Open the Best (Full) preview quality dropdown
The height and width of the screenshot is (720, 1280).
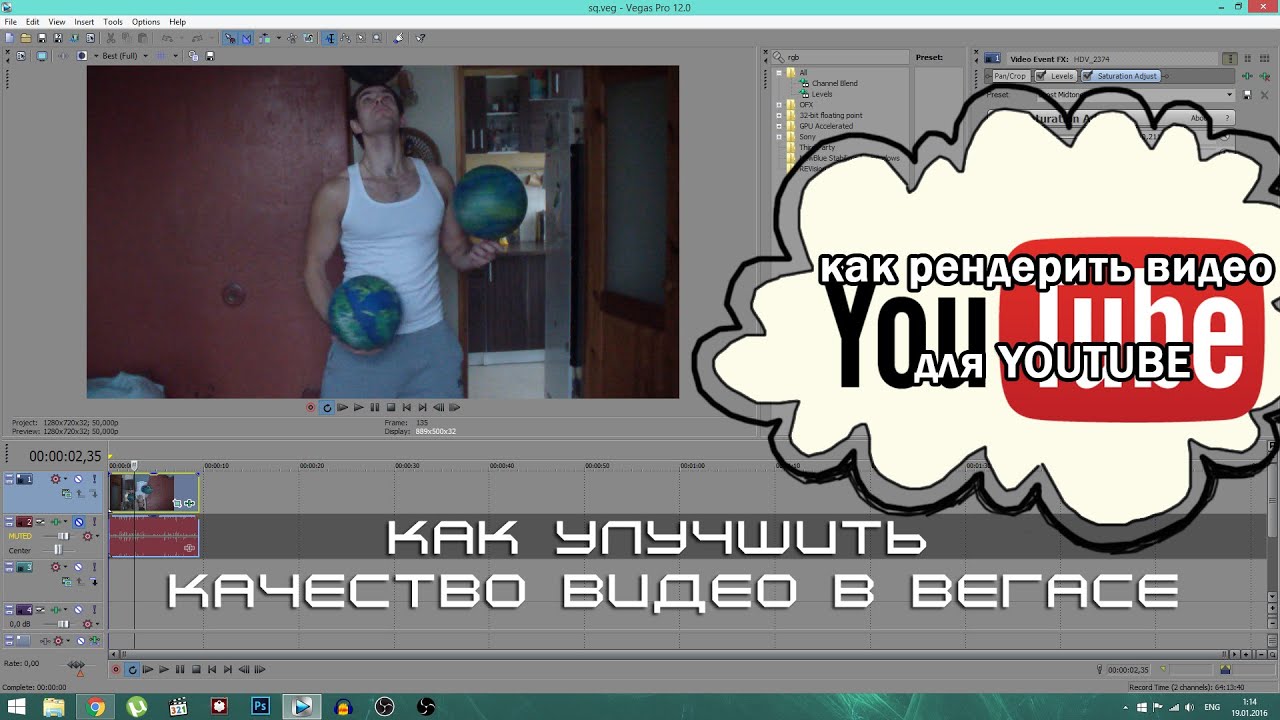coord(126,56)
